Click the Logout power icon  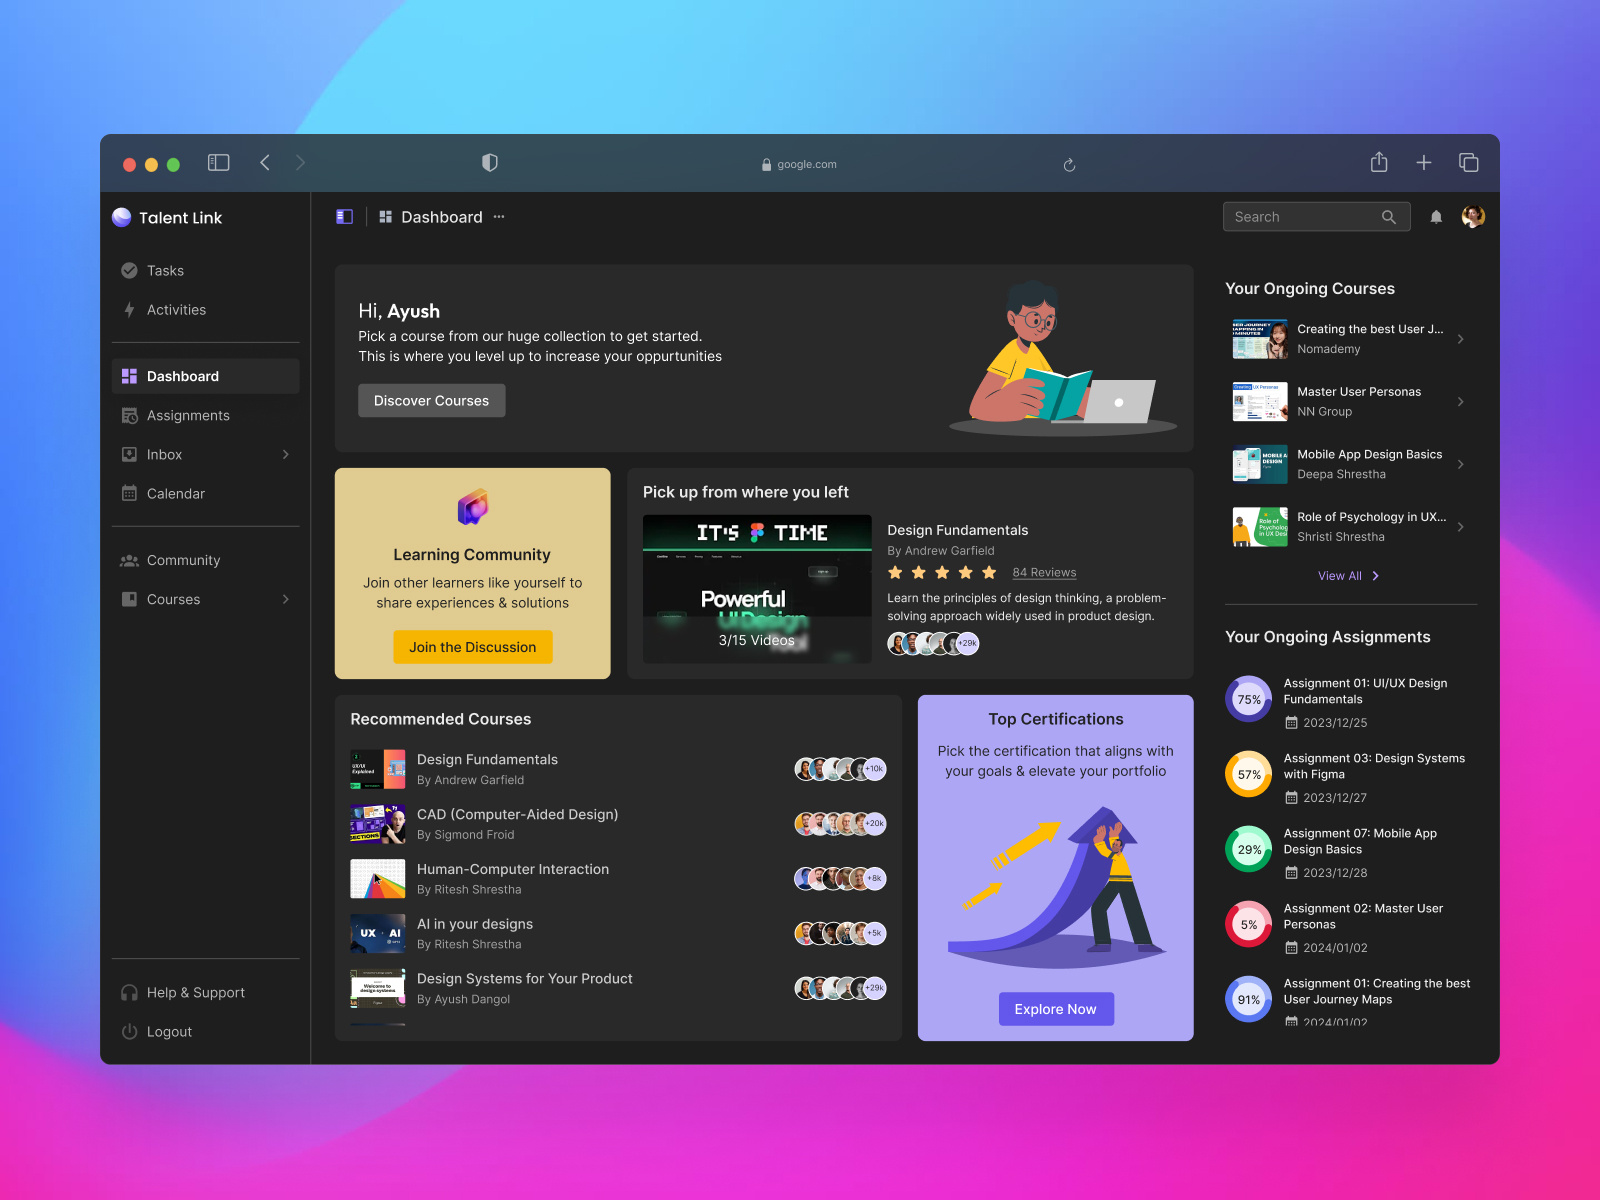coord(130,1031)
